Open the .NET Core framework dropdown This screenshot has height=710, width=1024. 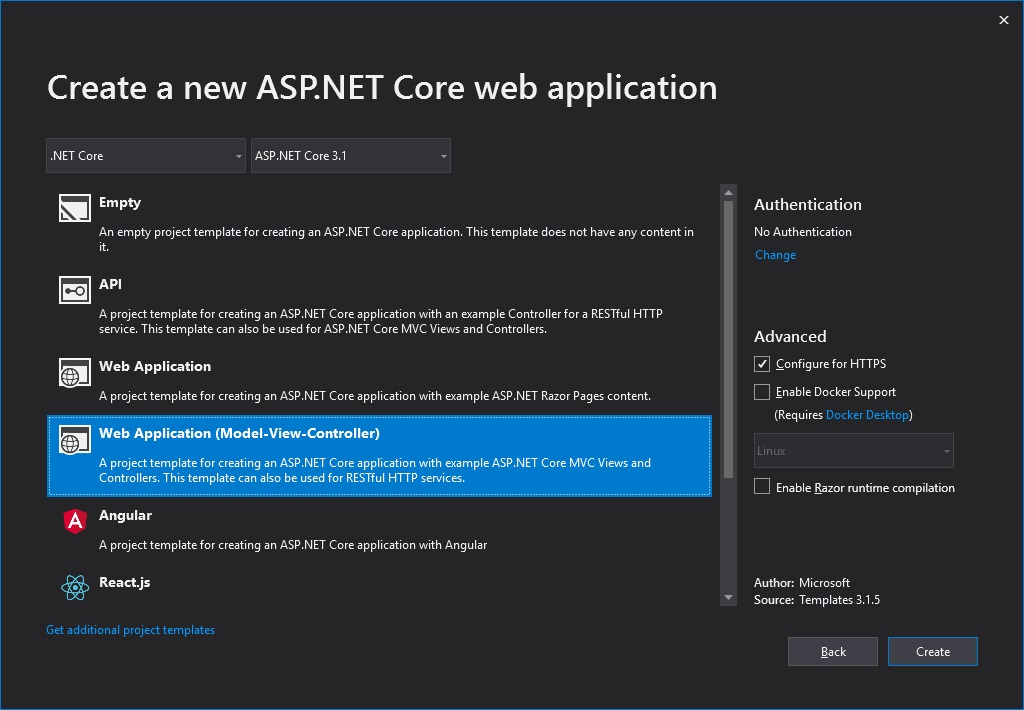pos(145,156)
